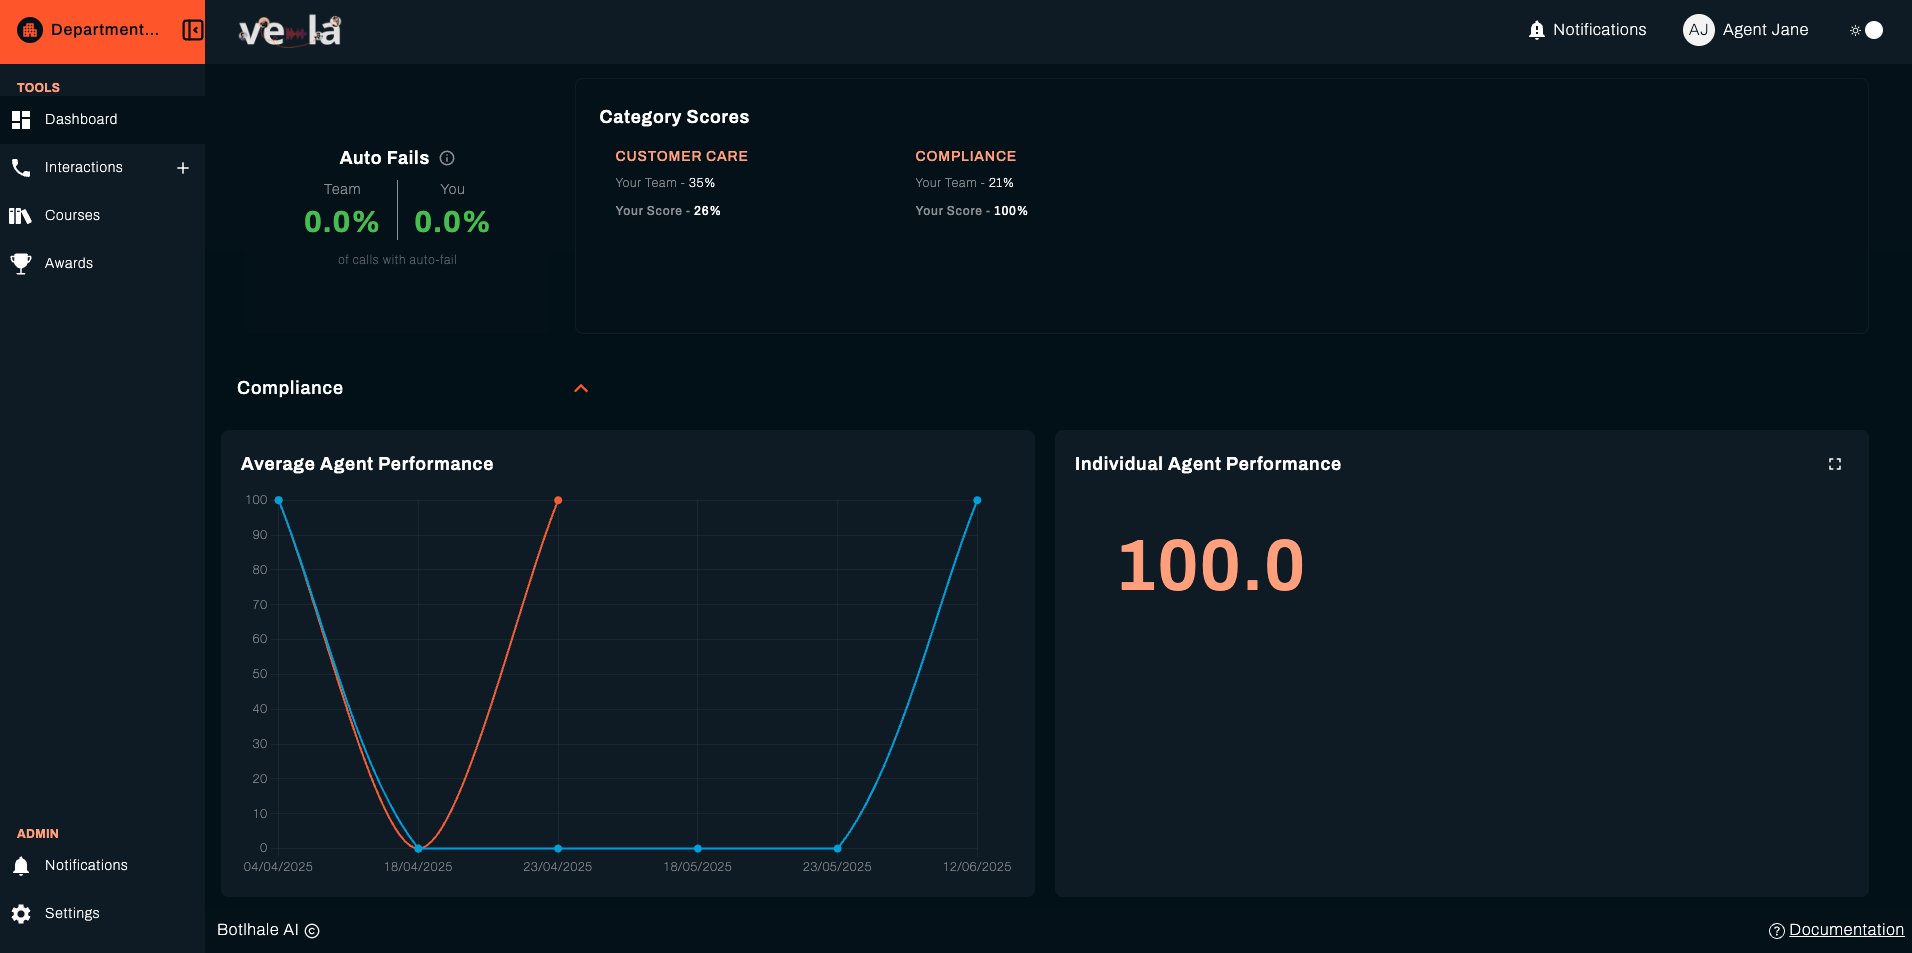The image size is (1912, 953).
Task: Open the Settings gear icon
Action: point(20,912)
